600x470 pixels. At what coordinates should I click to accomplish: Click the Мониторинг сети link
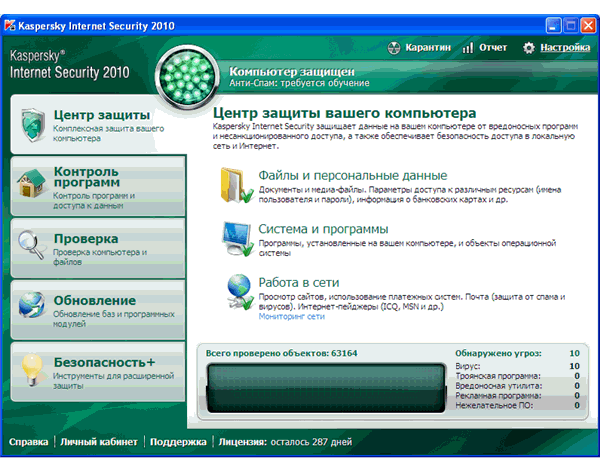[x=292, y=317]
